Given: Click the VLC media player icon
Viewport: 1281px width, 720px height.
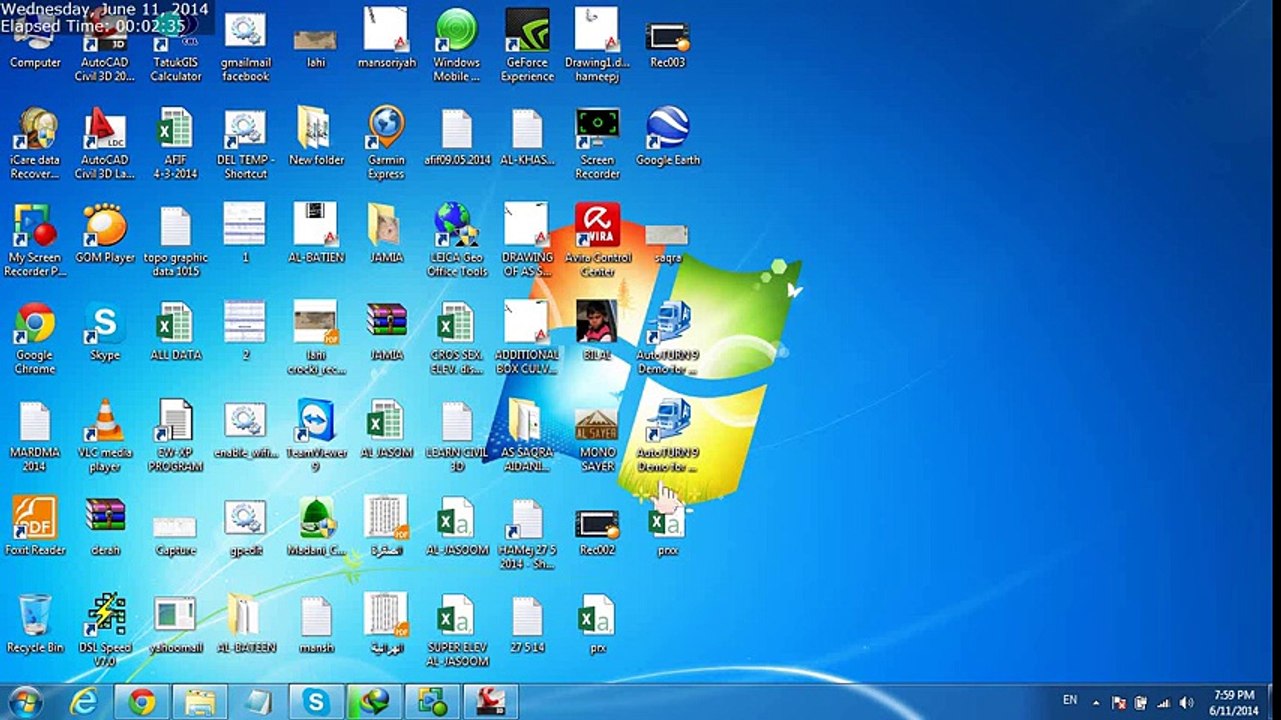Looking at the screenshot, I should point(105,435).
